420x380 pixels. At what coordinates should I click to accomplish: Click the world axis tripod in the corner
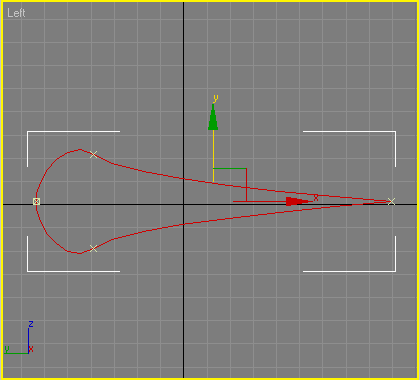(x=19, y=338)
